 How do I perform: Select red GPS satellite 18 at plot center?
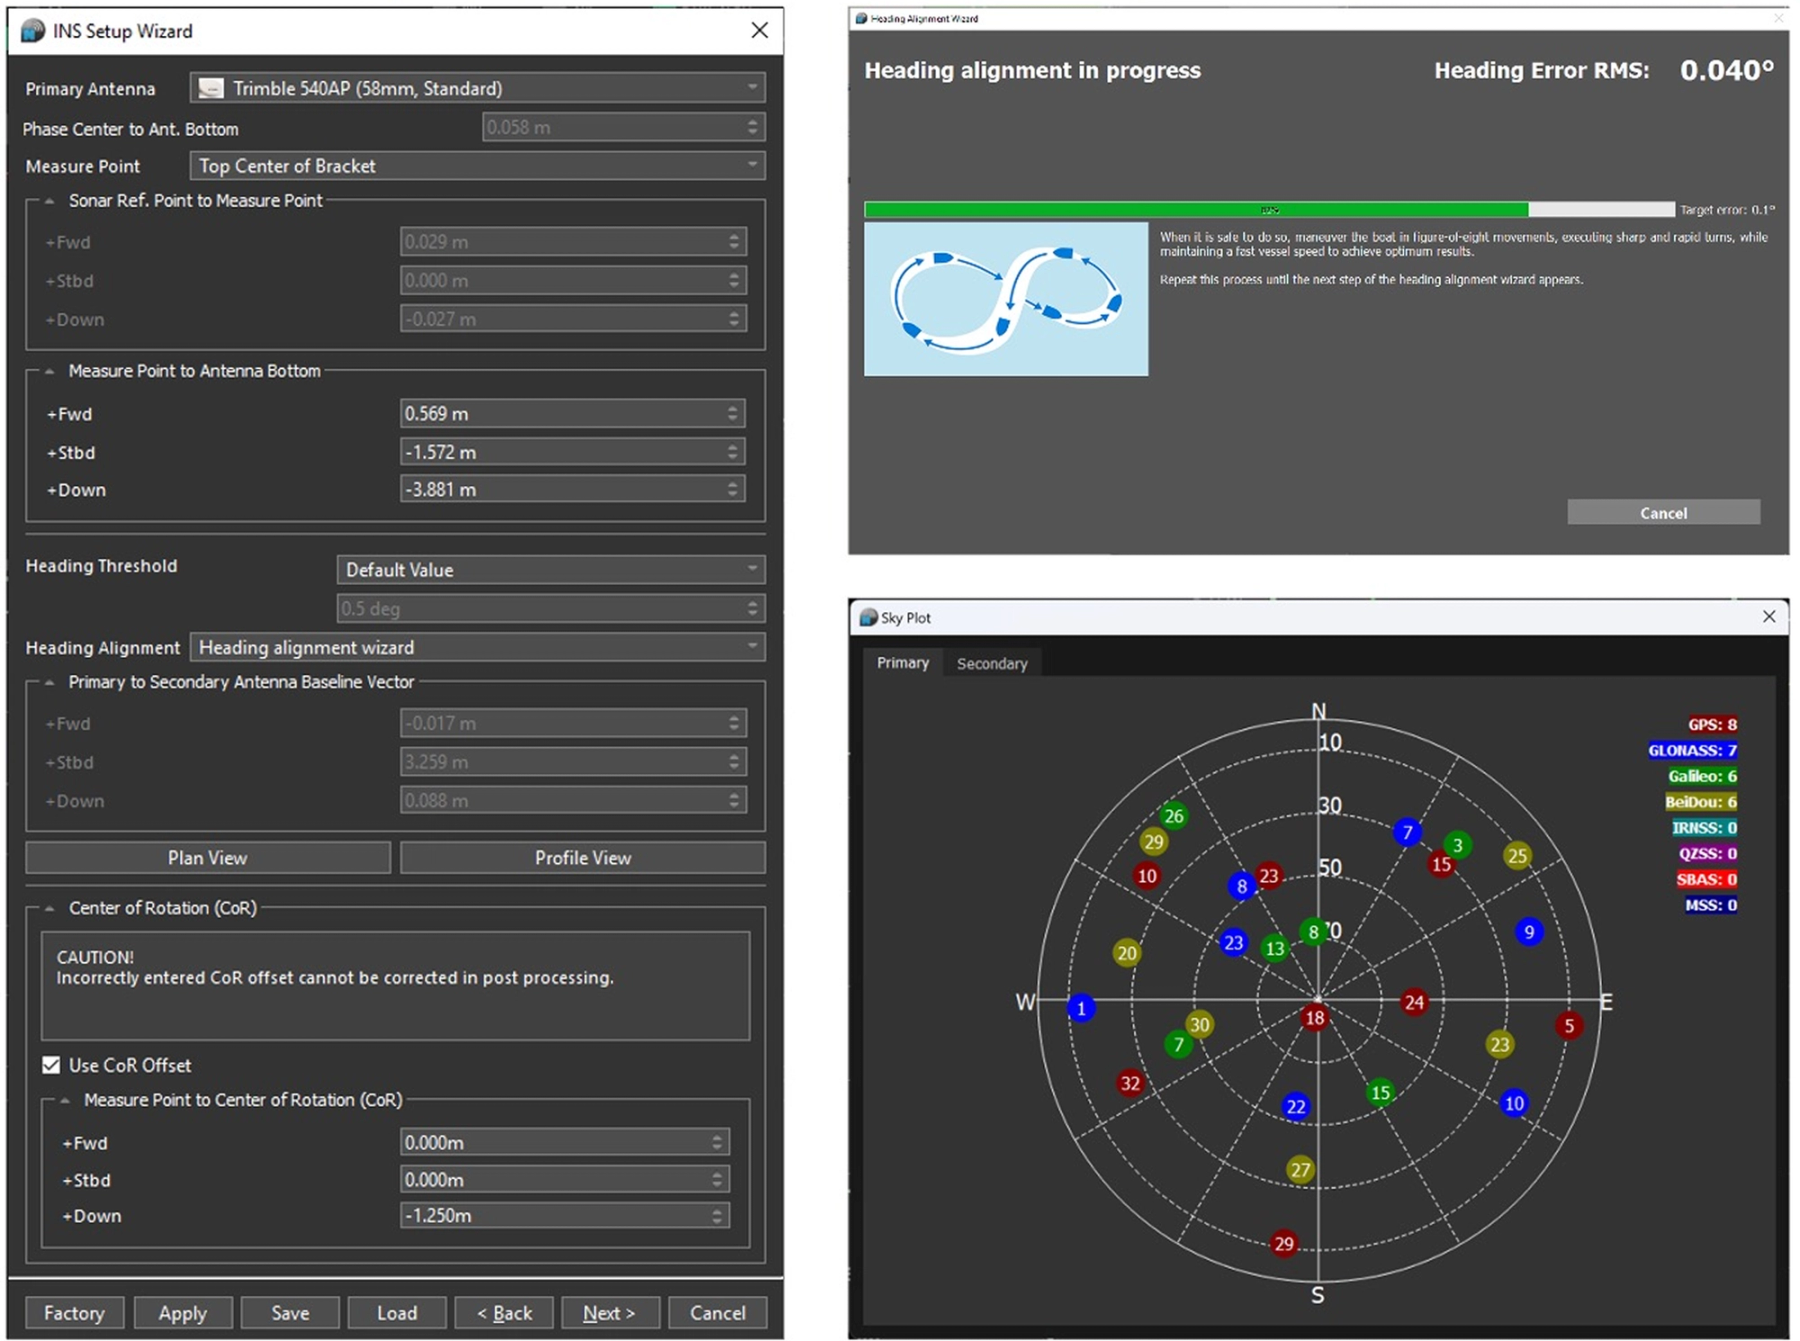click(x=1314, y=1018)
